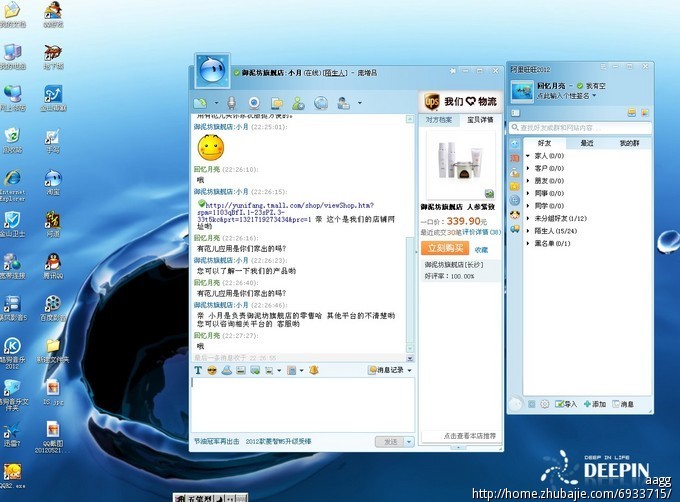Select the 我的群 tab in AliWangwang
680x502 pixels.
coord(629,143)
